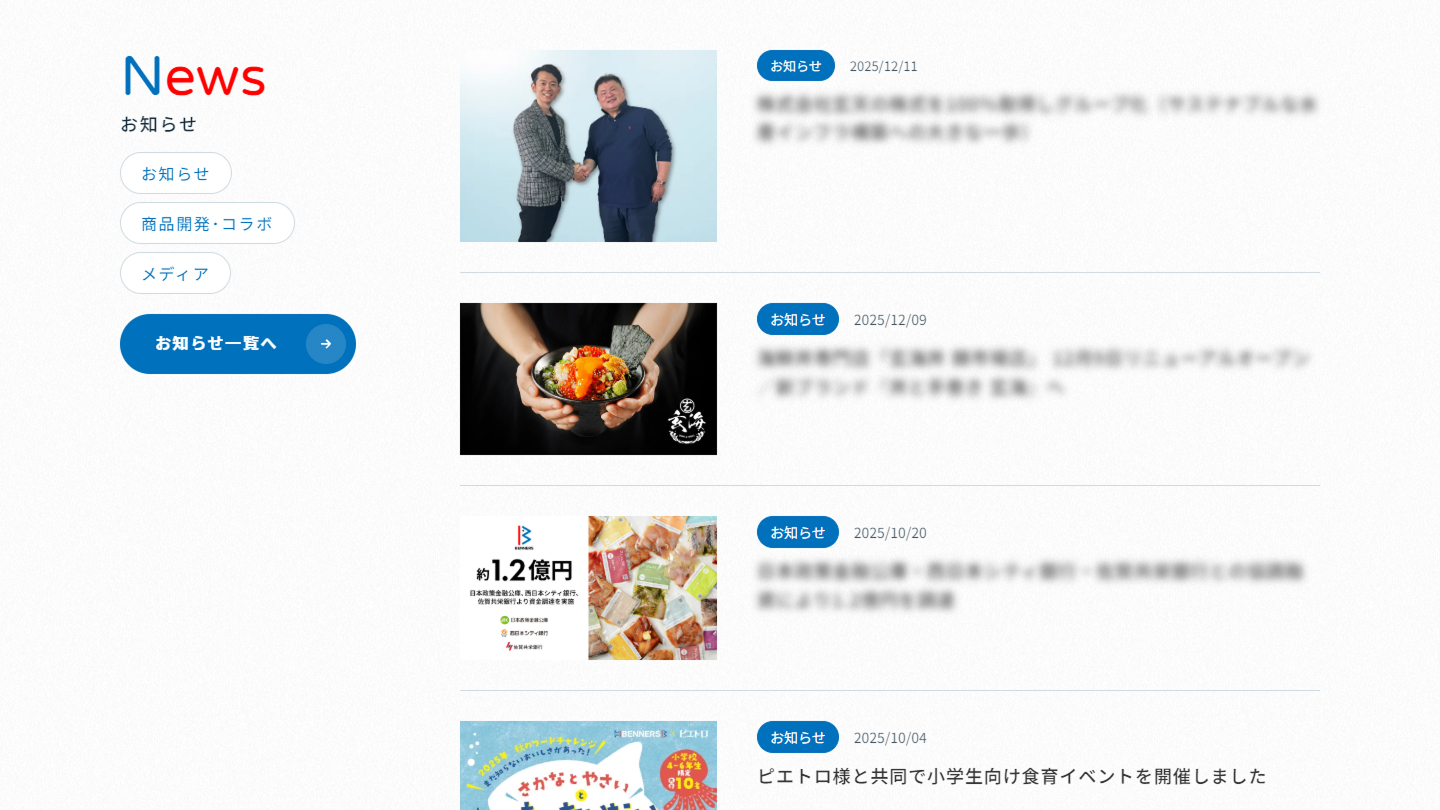Open the blurred headline of 2025/12/11 article
The width and height of the screenshot is (1440, 810).
click(x=1037, y=118)
